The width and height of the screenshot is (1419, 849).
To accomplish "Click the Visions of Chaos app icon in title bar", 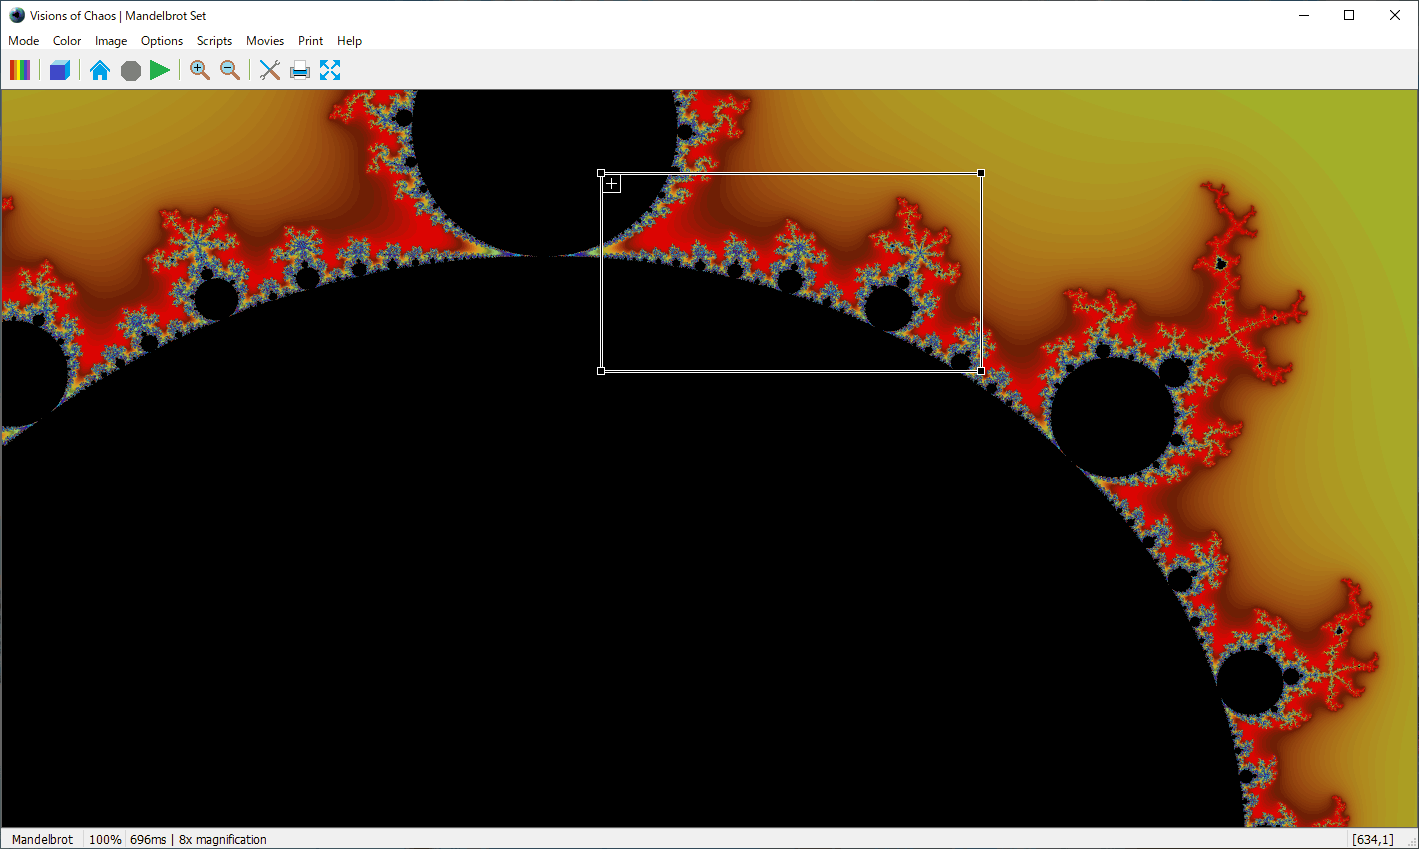I will pos(17,15).
